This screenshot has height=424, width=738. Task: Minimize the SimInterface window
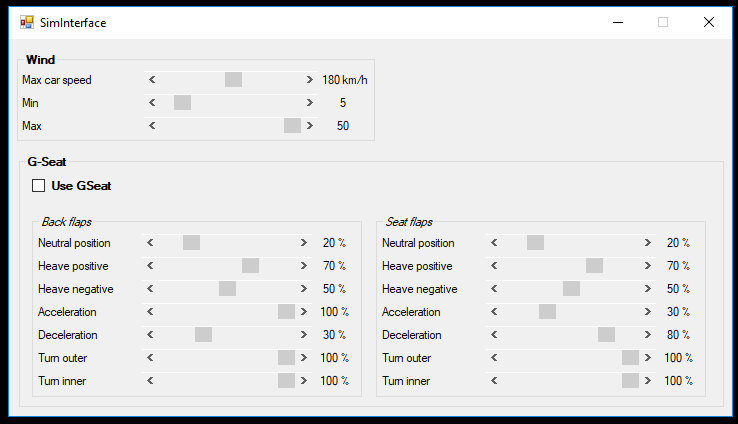(x=618, y=22)
